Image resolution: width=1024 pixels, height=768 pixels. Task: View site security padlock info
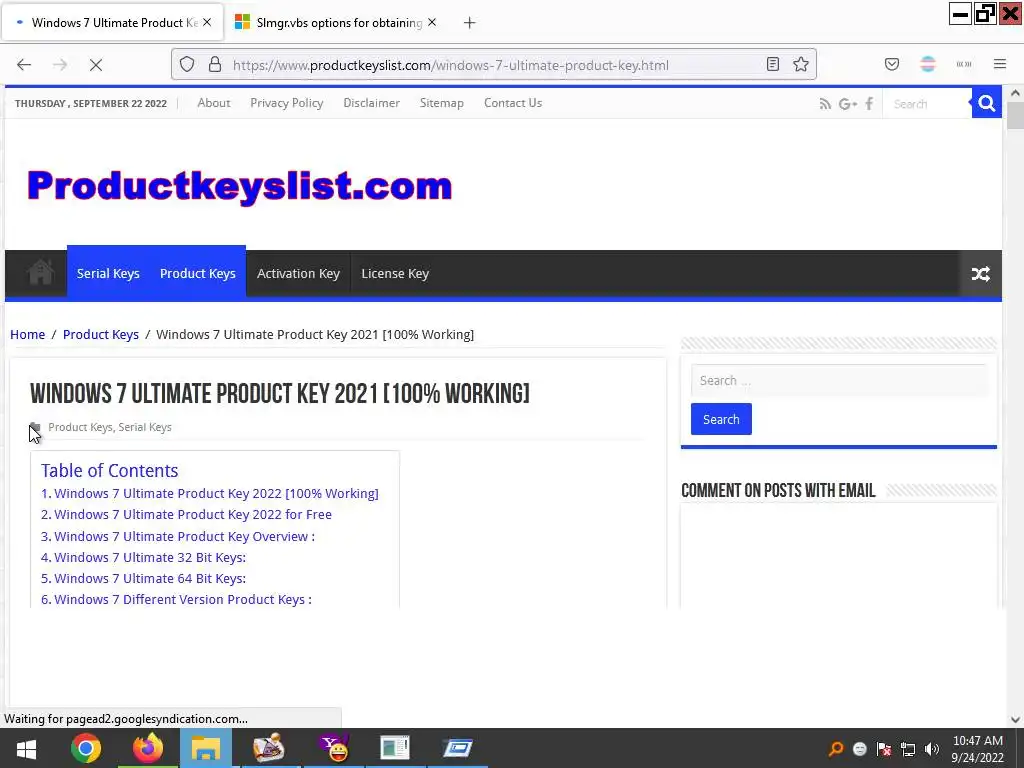tap(215, 65)
